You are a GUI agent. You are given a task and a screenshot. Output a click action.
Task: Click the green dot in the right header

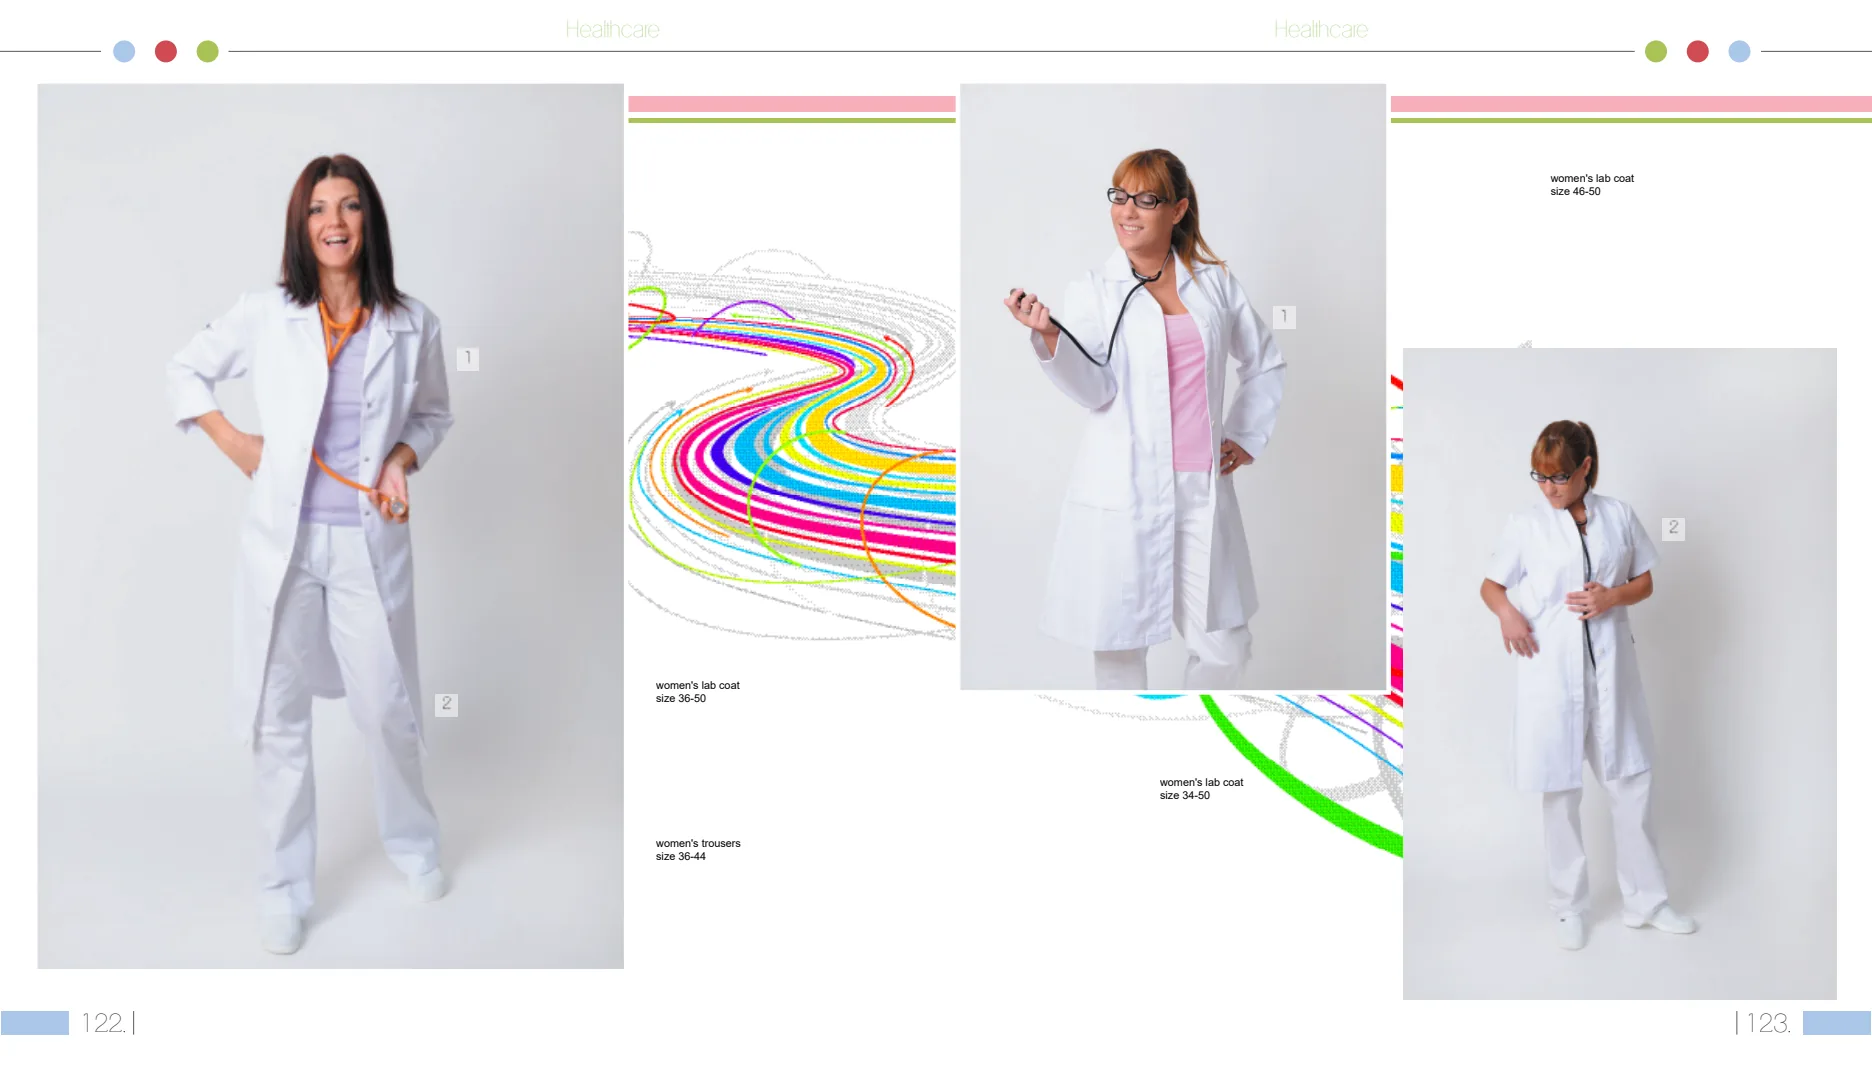pyautogui.click(x=1656, y=51)
